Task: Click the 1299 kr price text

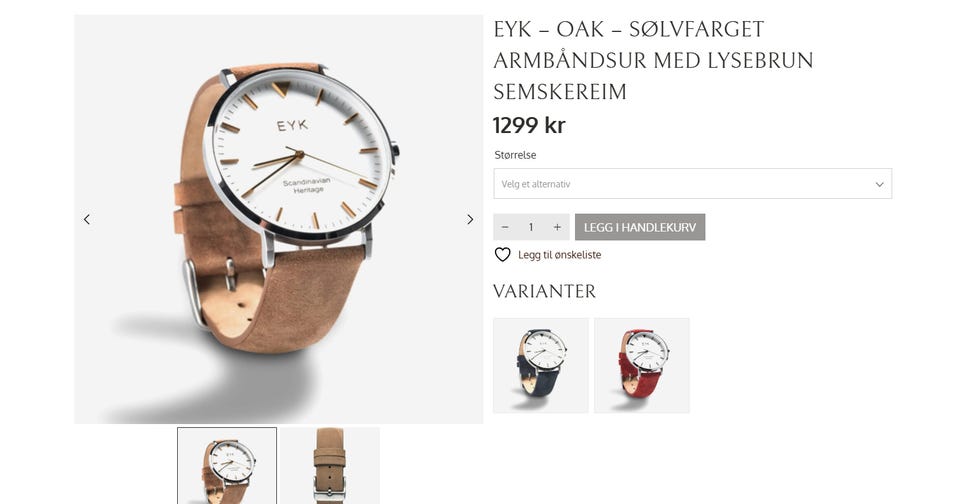Action: pos(529,126)
